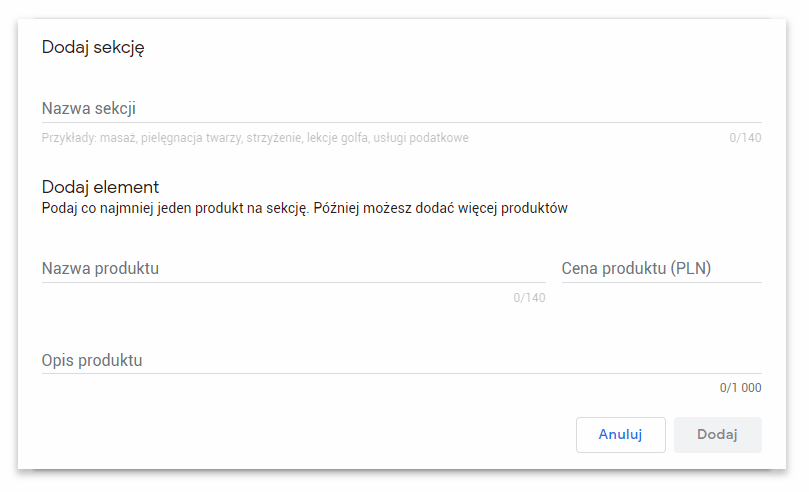Click the 'strzyżenie' example word

tap(274, 138)
